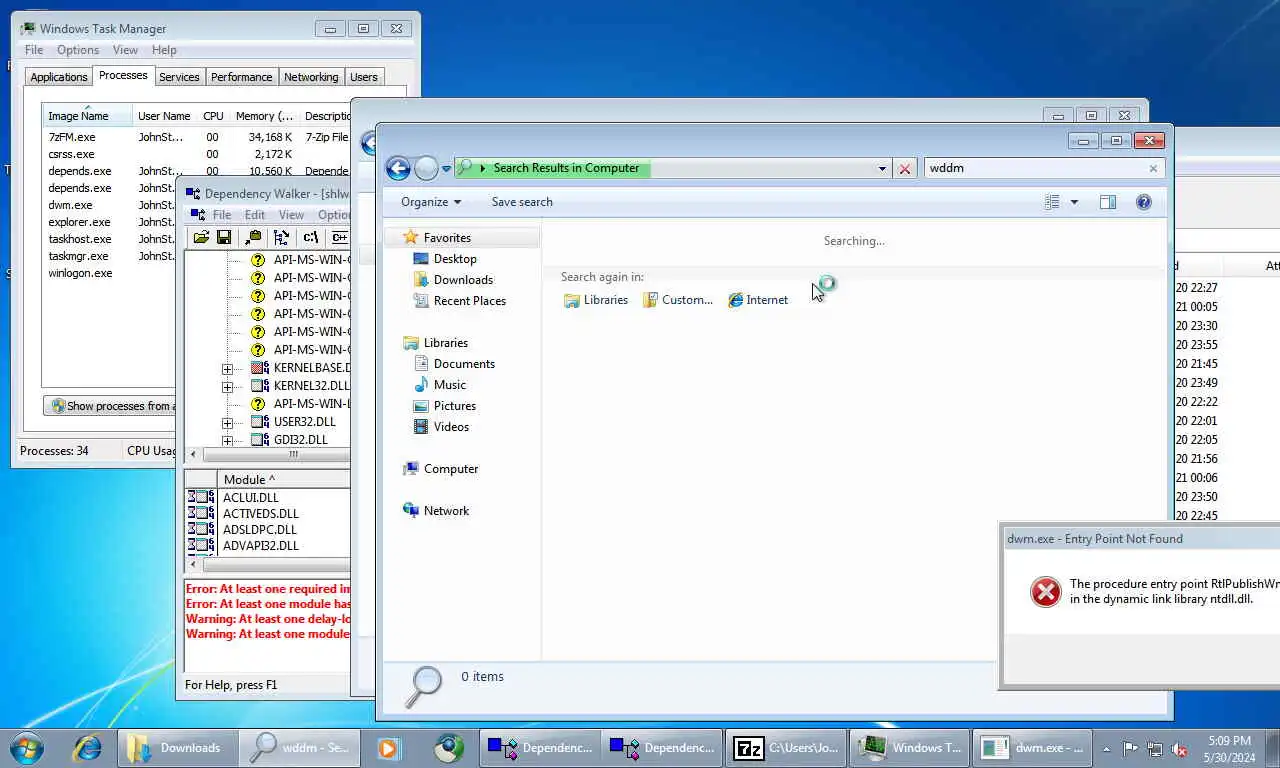Switch to the Applications tab in Task Manager
The height and width of the screenshot is (768, 1280).
coord(59,77)
